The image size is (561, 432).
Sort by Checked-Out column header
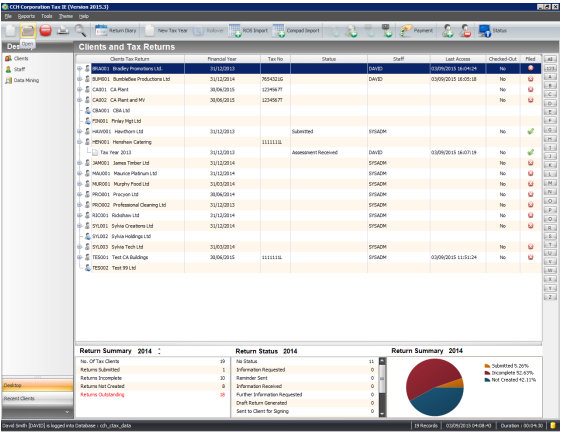(x=503, y=59)
